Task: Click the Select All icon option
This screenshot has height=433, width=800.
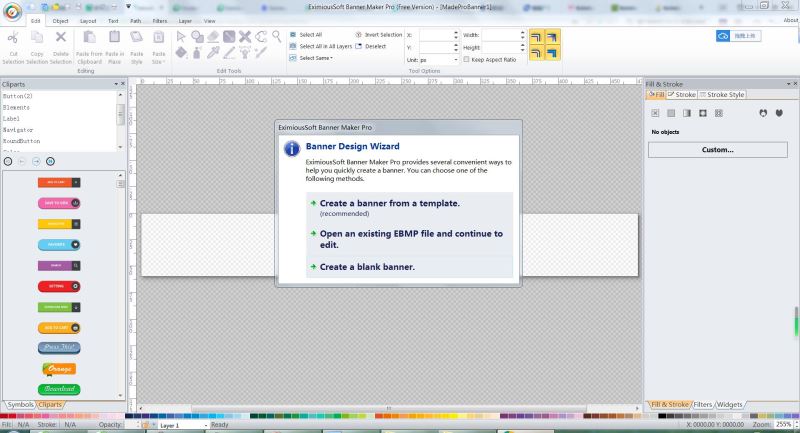Action: pyautogui.click(x=306, y=35)
